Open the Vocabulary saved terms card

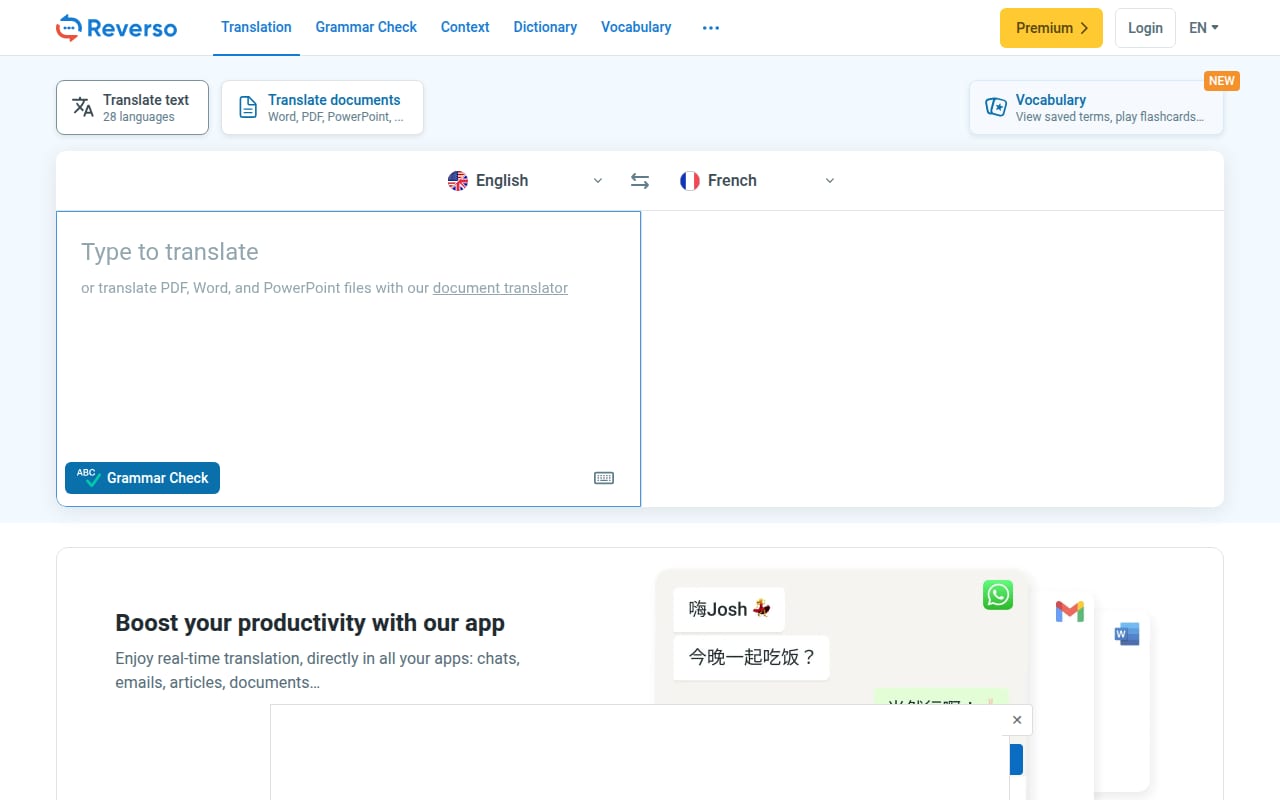[1096, 107]
